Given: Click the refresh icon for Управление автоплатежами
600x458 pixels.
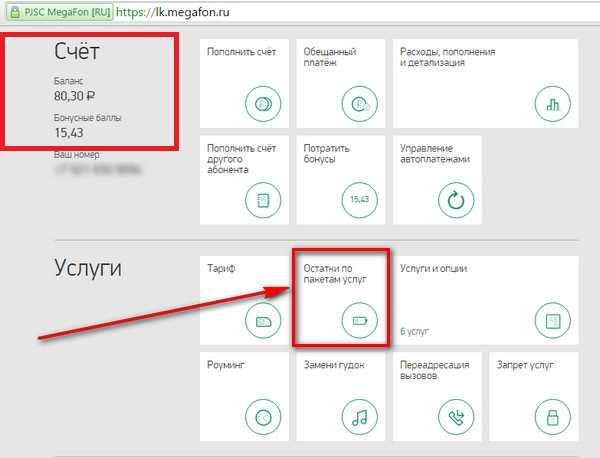Looking at the screenshot, I should click(x=456, y=199).
